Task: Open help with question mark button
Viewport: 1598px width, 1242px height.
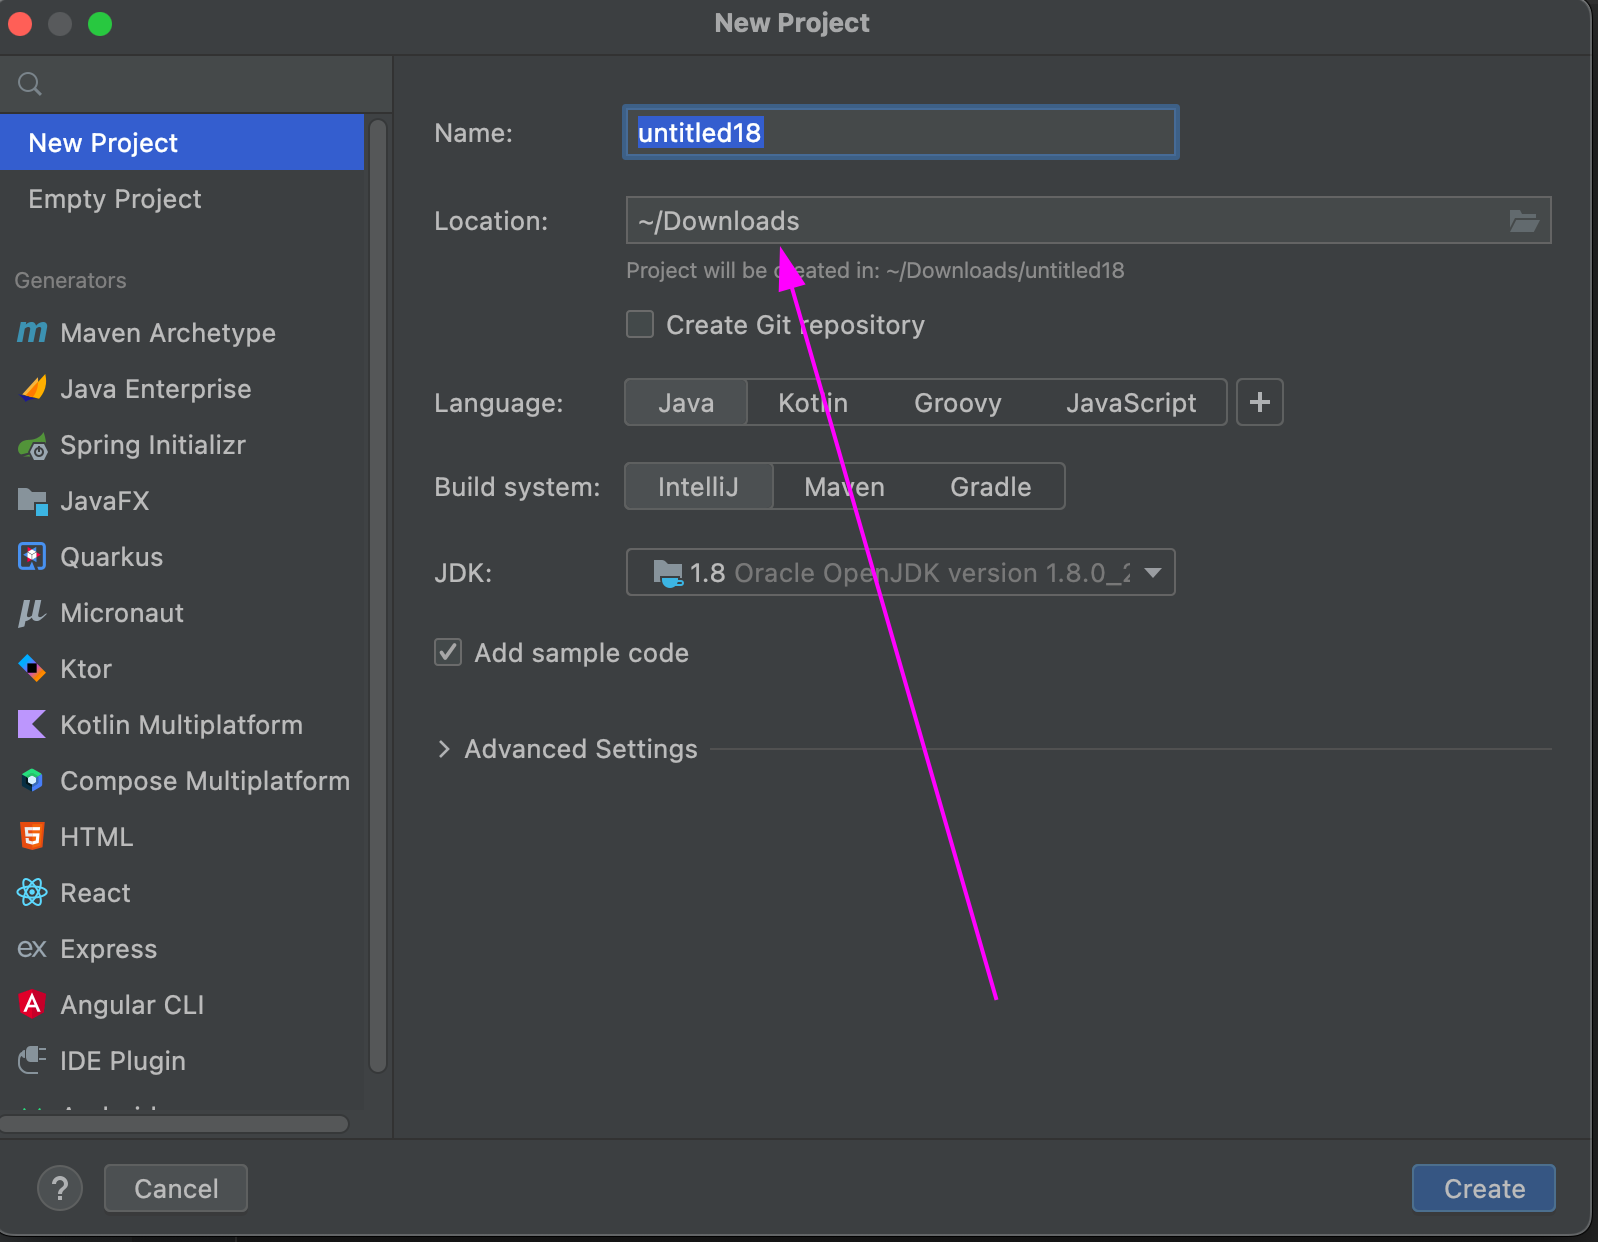Action: 60,1188
